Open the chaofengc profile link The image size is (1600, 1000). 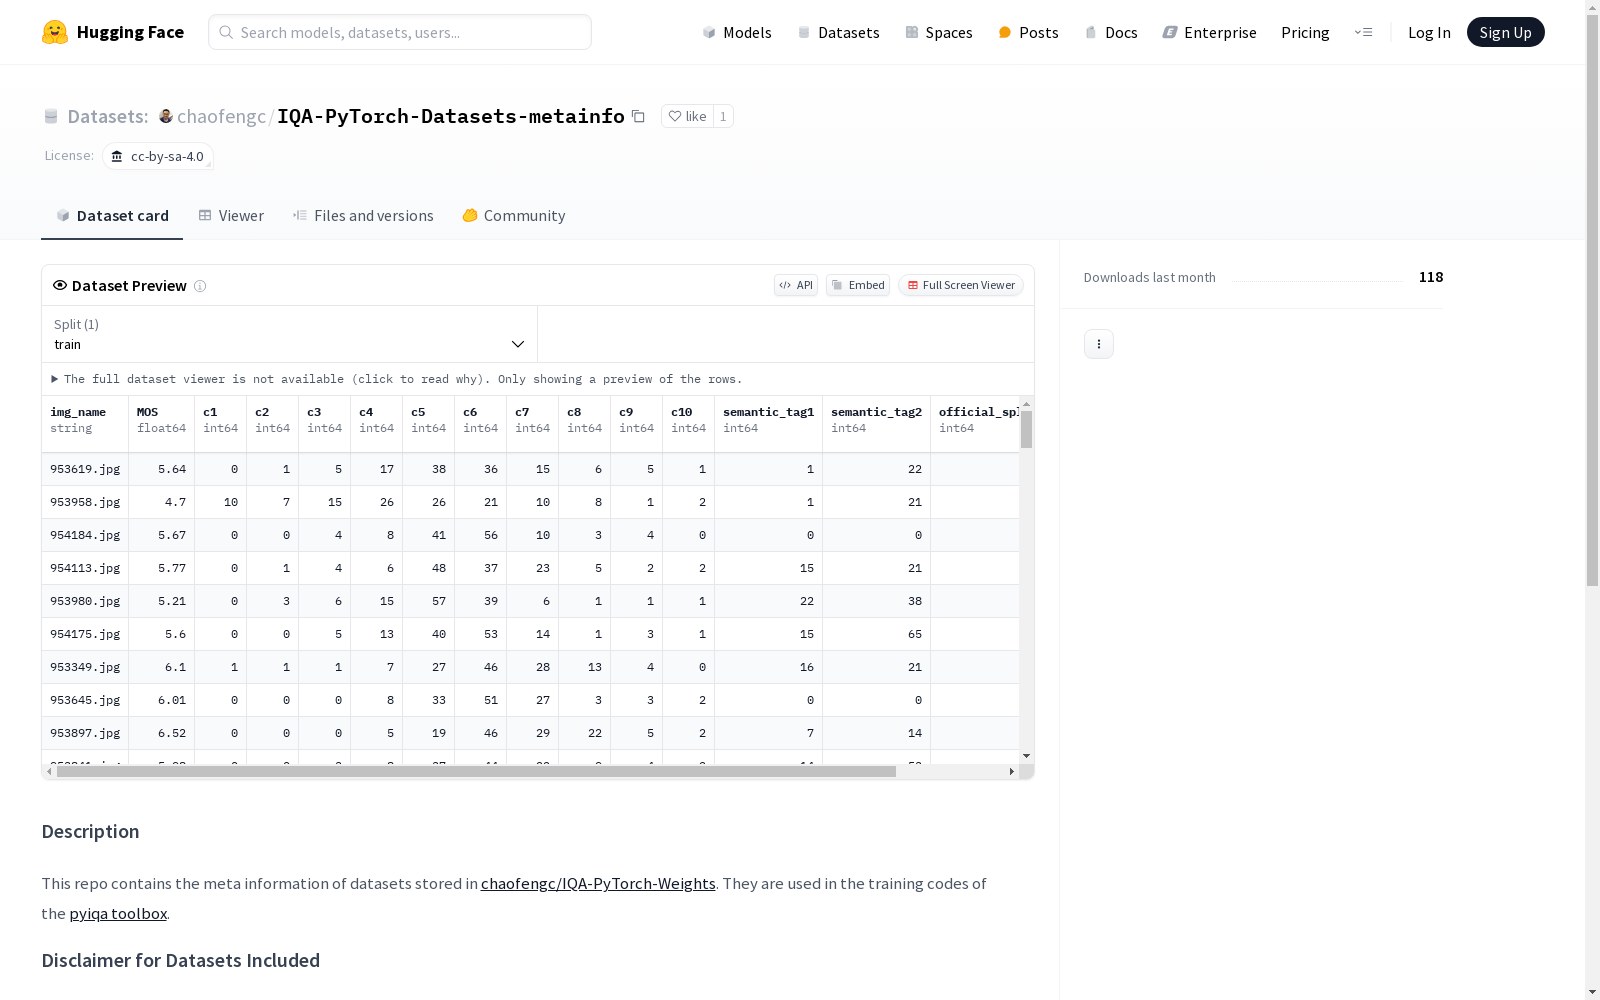click(221, 116)
